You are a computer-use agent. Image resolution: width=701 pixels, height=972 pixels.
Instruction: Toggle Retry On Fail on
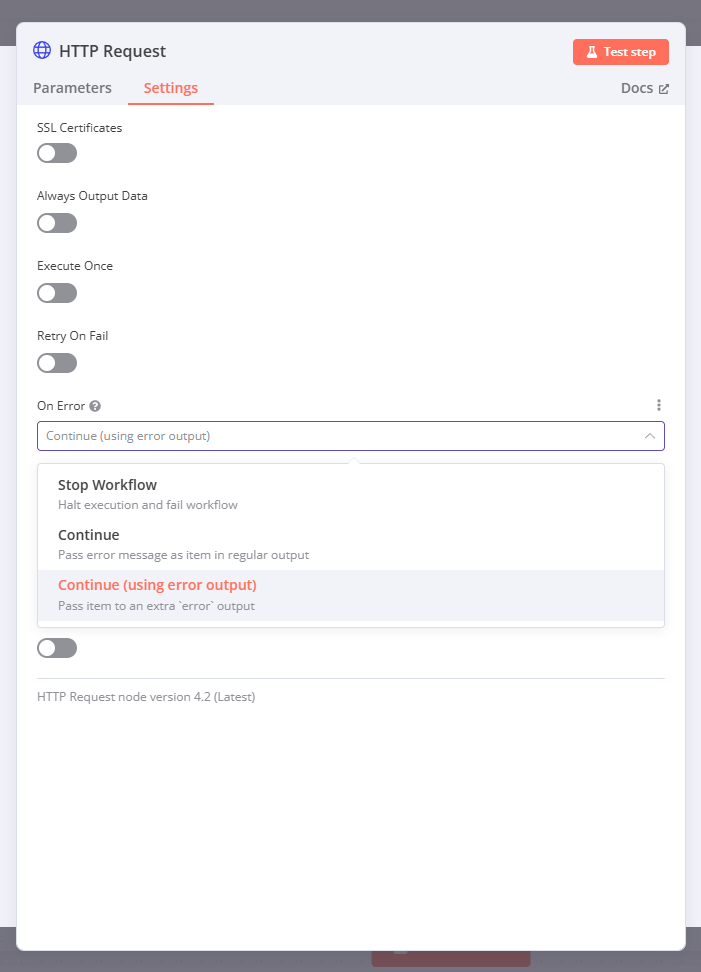click(x=56, y=362)
